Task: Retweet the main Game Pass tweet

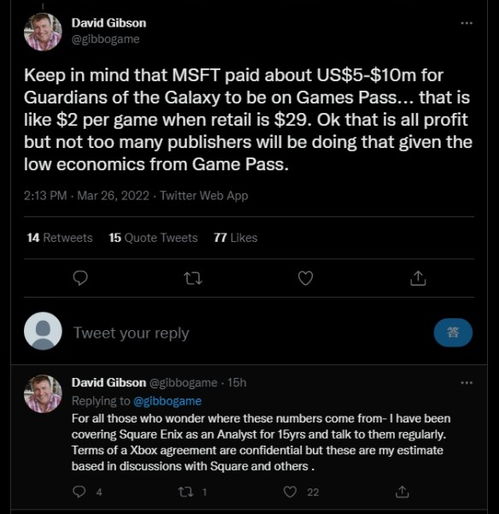Action: (x=193, y=278)
